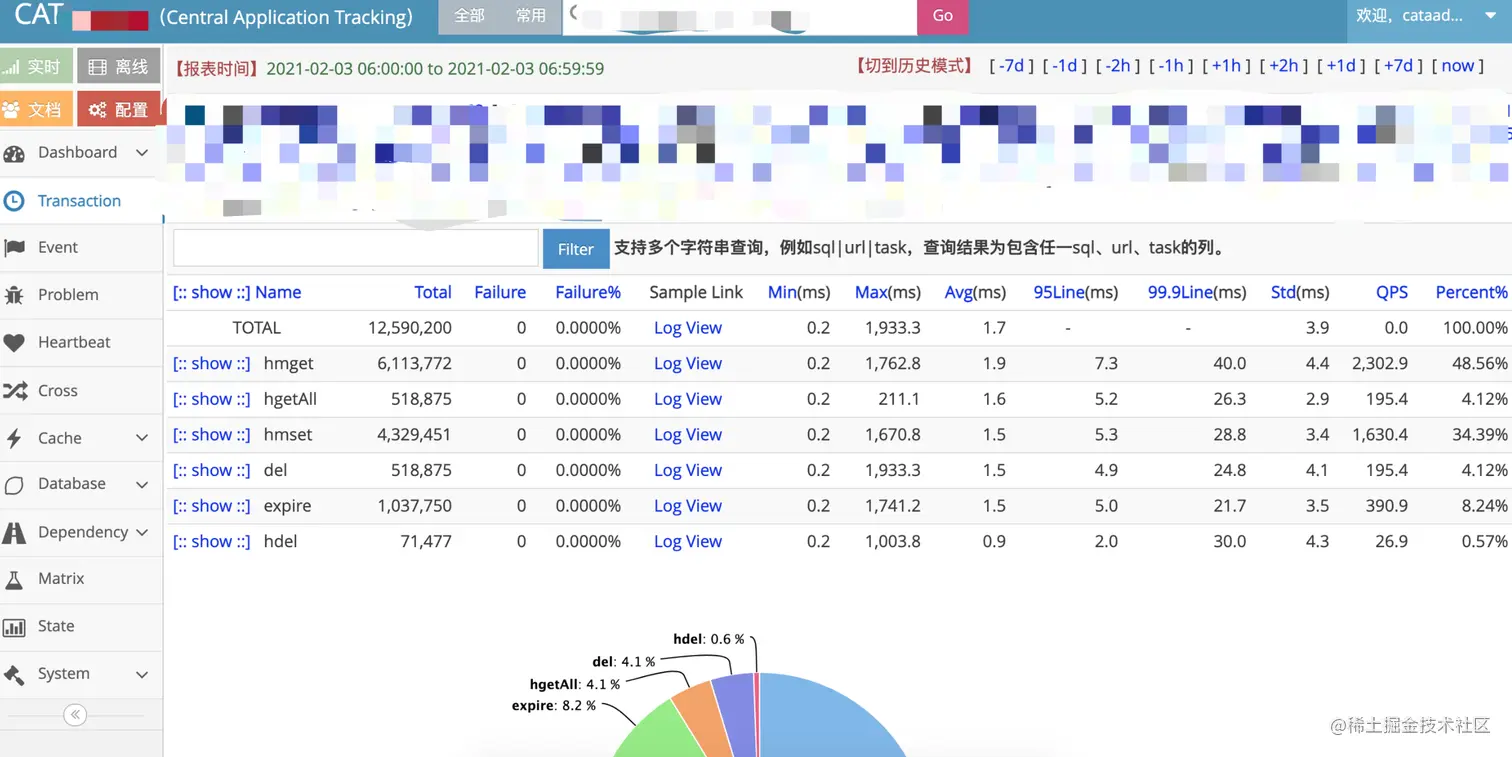This screenshot has width=1512, height=757.
Task: Click the Problem bug icon
Action: point(14,295)
